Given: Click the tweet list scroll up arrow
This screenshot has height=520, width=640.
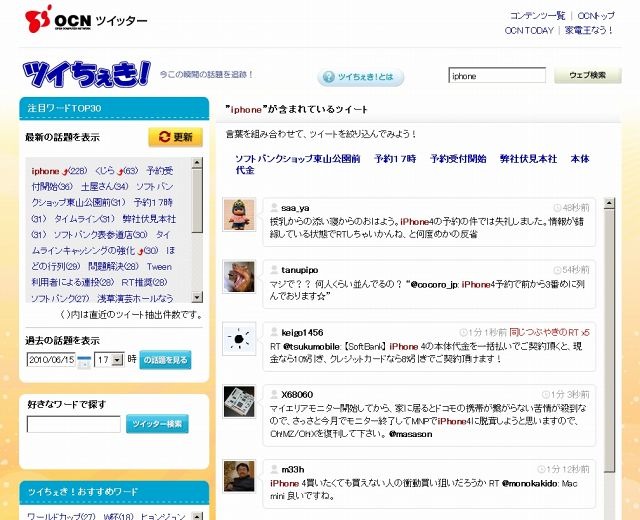Looking at the screenshot, I should pos(609,203).
